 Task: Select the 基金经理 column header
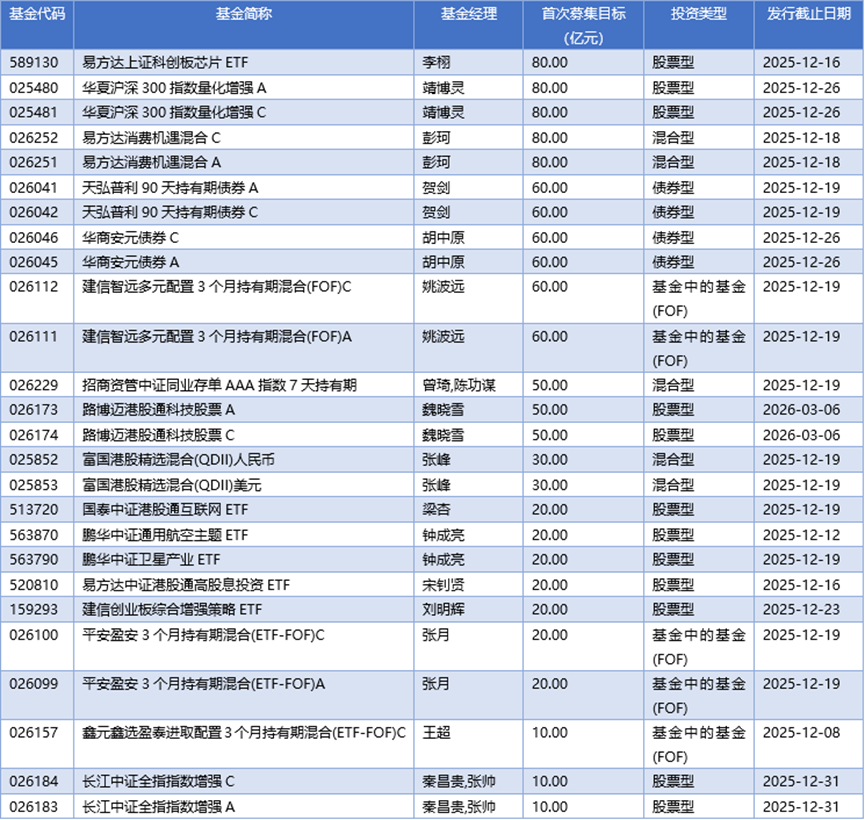coord(468,15)
